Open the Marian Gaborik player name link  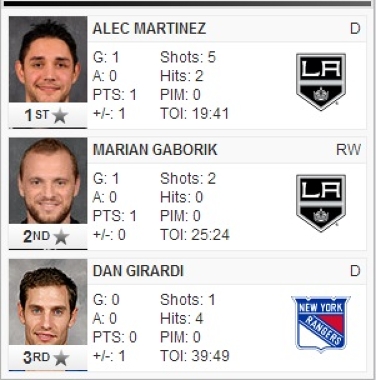[155, 150]
